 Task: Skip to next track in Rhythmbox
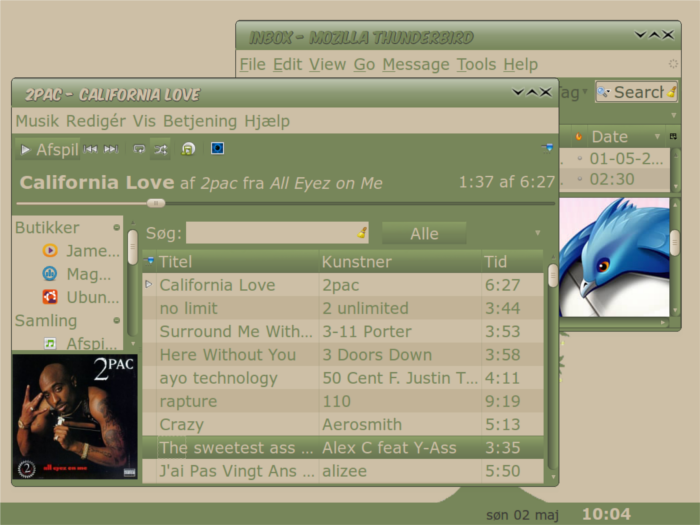tap(111, 149)
